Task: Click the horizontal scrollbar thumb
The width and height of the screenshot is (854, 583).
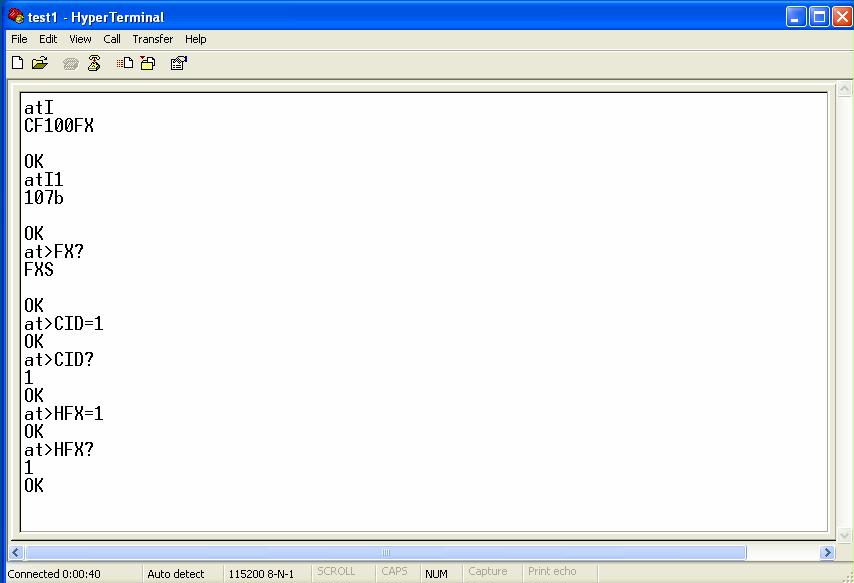Action: coord(385,552)
